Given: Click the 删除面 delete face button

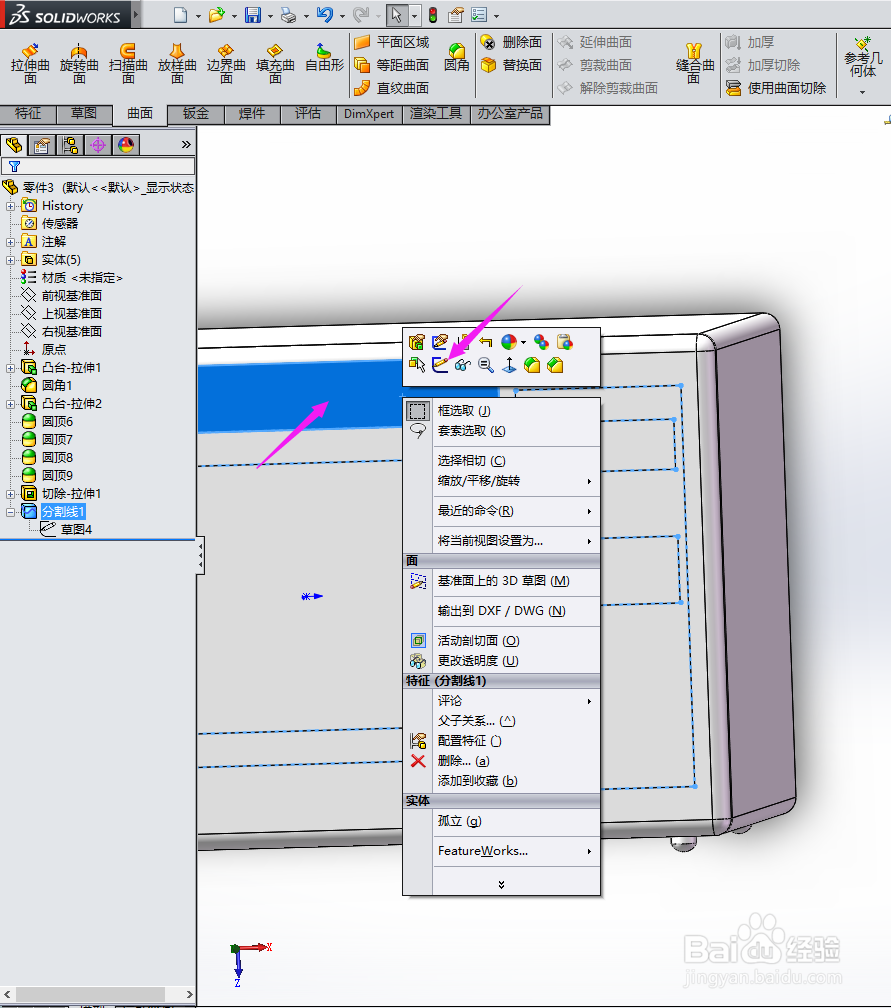Looking at the screenshot, I should pos(512,42).
